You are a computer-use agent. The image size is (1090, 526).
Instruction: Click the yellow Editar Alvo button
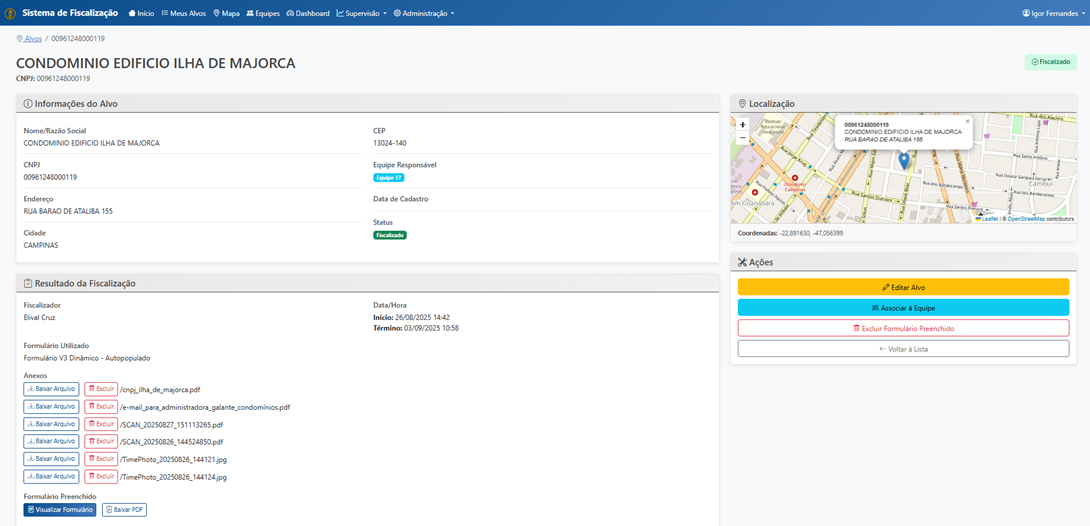click(x=903, y=287)
